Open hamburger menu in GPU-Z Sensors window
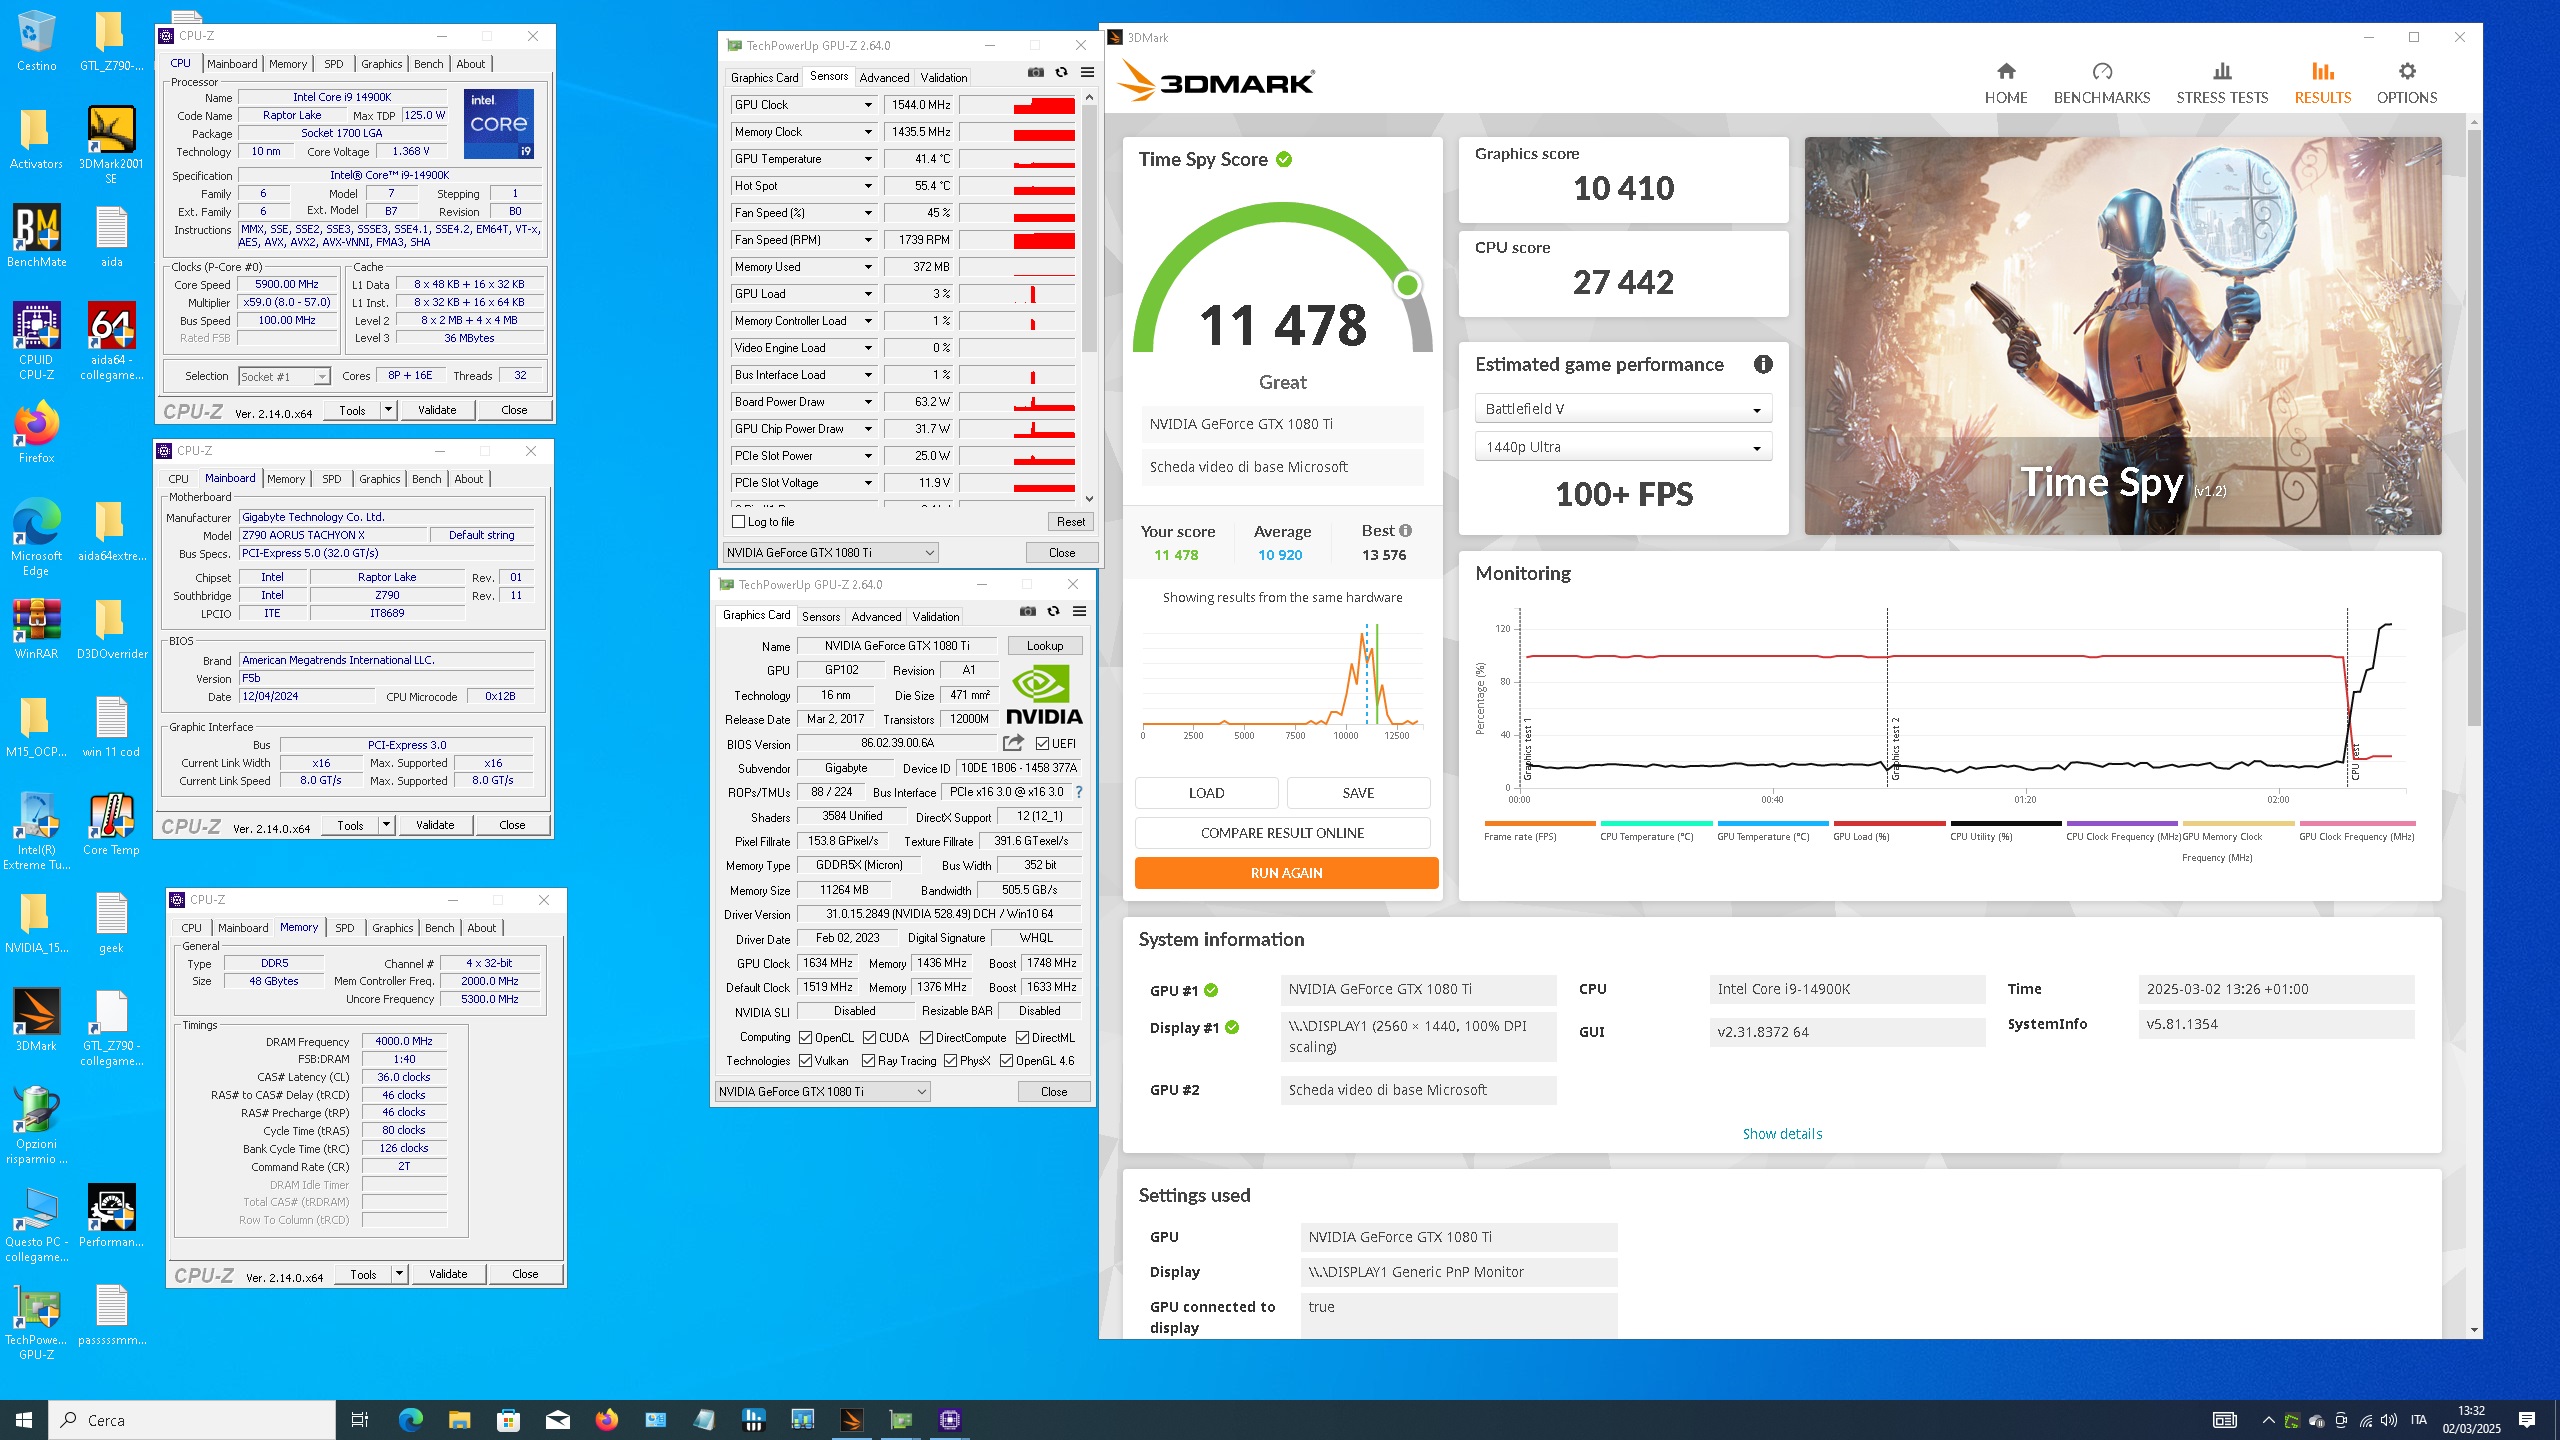This screenshot has height=1440, width=2560. click(1087, 73)
